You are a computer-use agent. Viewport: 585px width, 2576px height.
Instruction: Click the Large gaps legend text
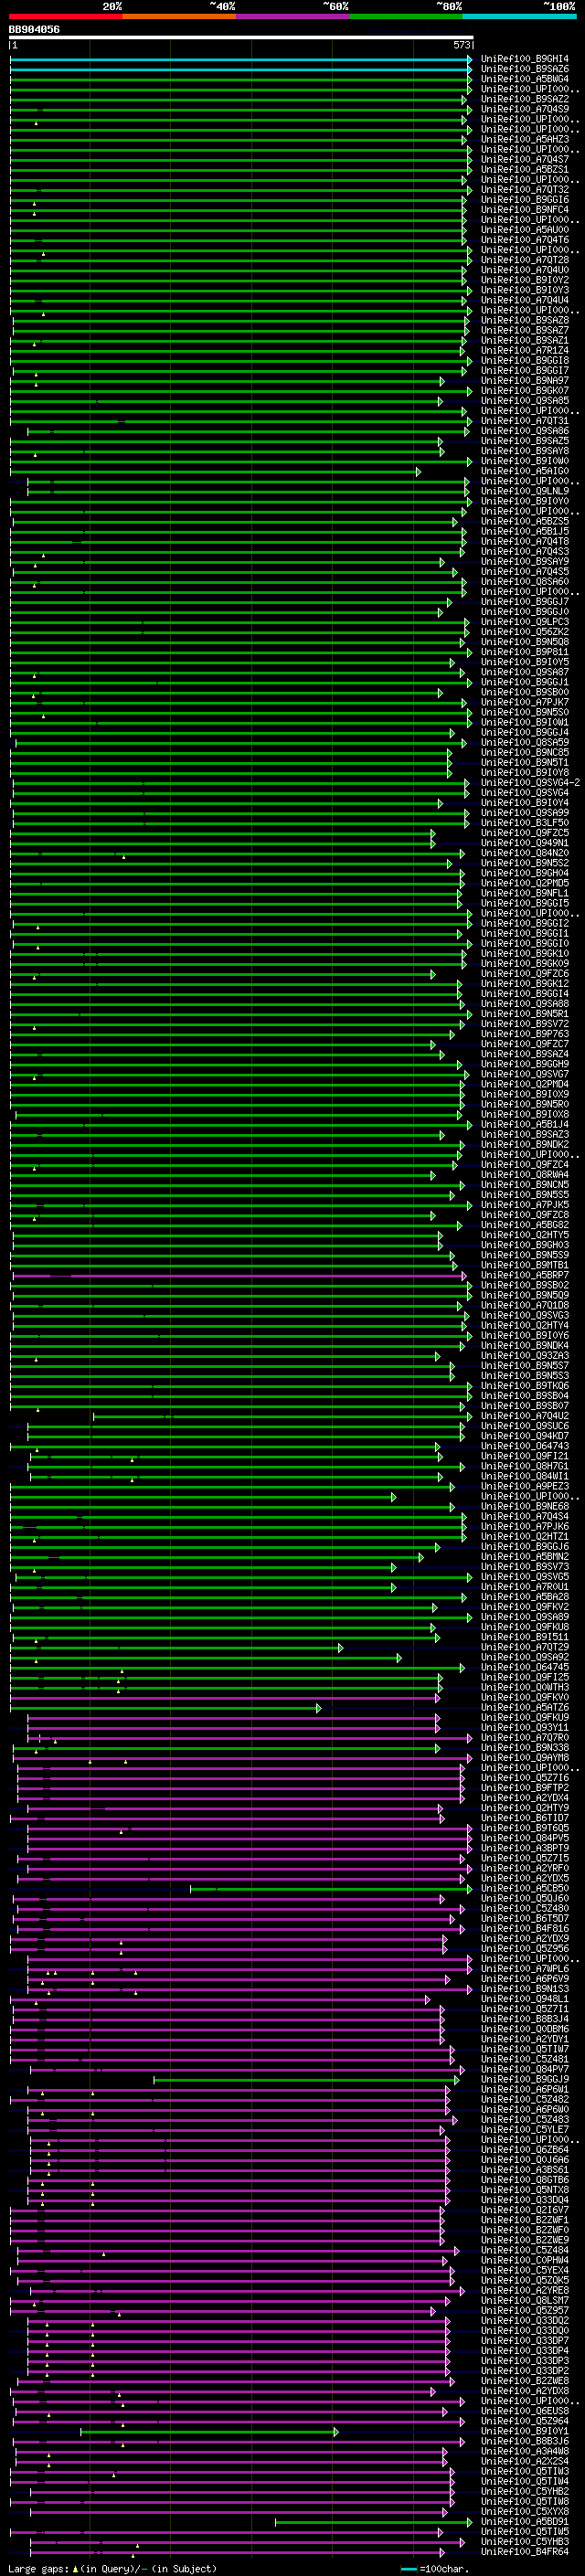click(x=113, y=2568)
